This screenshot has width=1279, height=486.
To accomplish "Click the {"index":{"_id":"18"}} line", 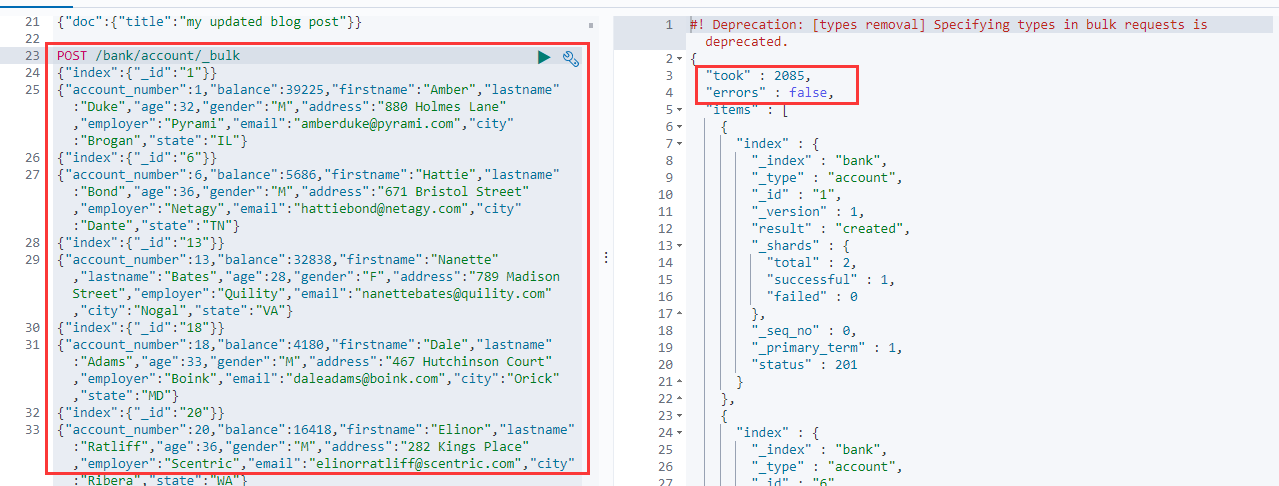I will click(141, 328).
